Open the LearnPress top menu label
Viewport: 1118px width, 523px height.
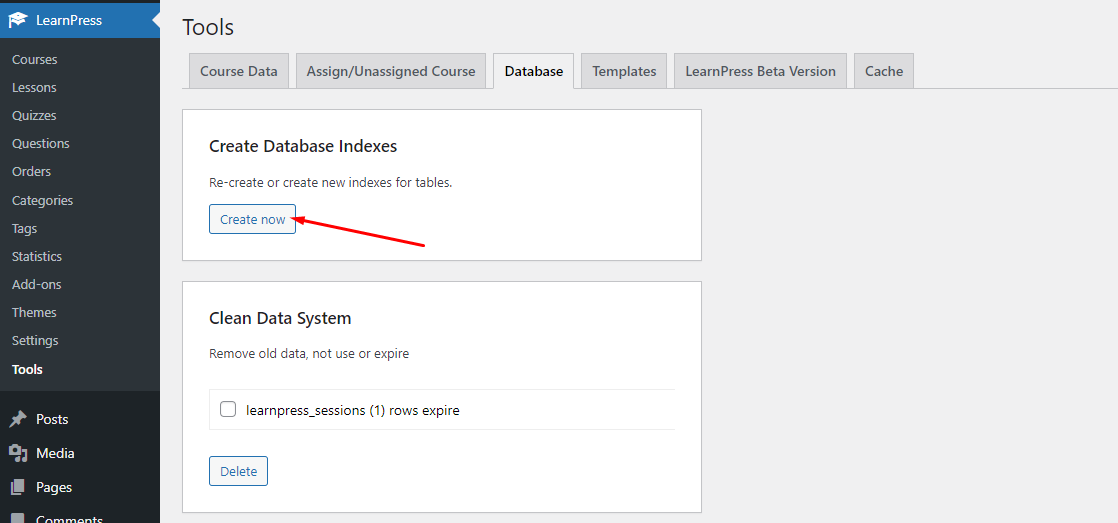coord(69,21)
